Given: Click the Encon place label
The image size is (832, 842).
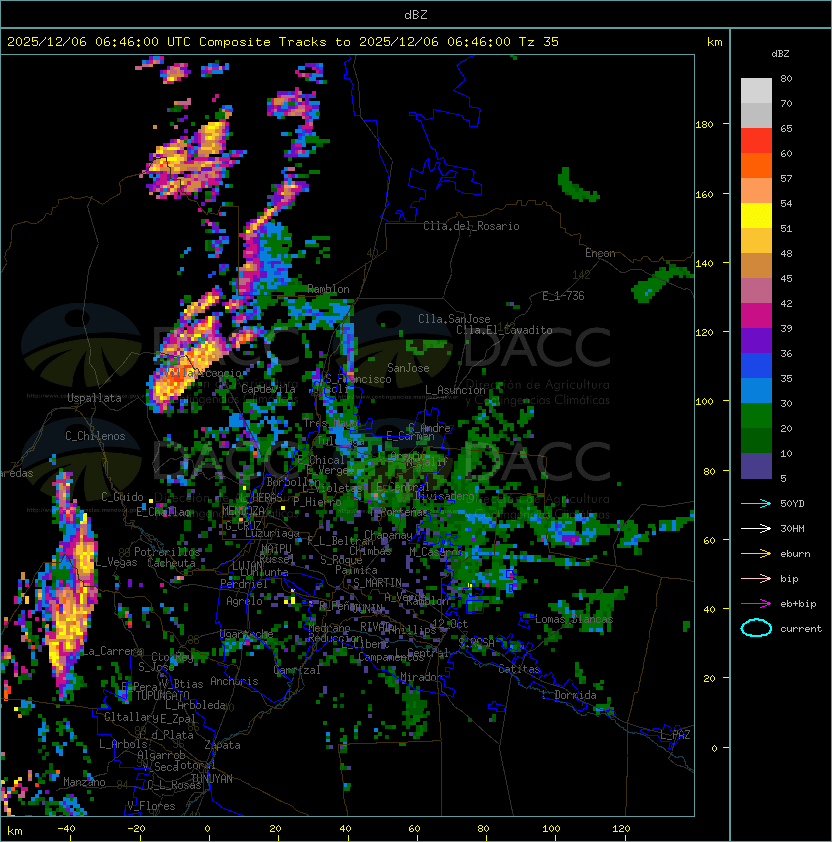Looking at the screenshot, I should [x=600, y=253].
